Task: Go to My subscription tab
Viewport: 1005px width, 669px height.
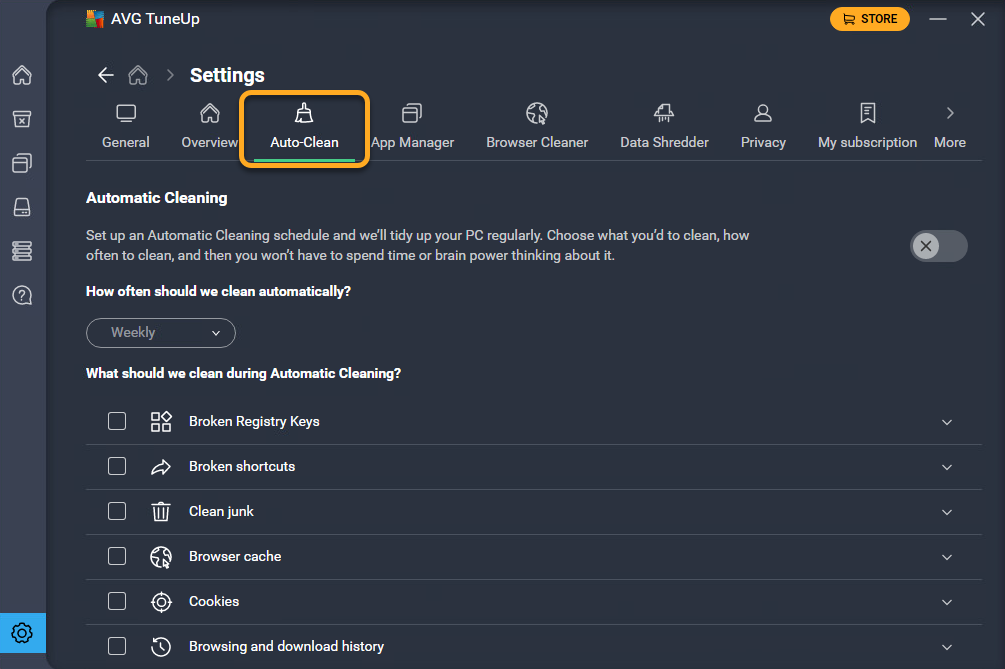Action: tap(867, 126)
